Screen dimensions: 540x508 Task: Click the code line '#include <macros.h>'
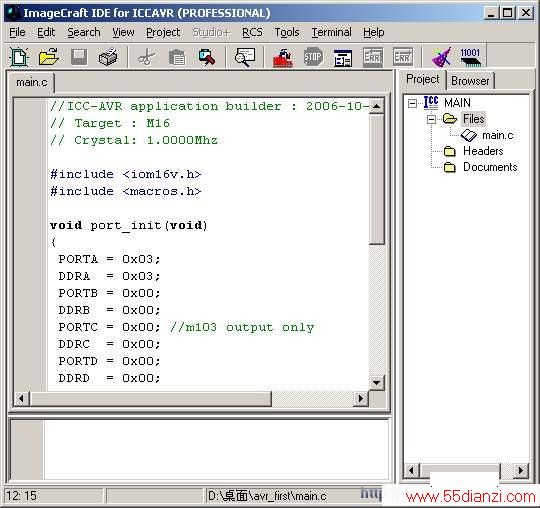pyautogui.click(x=126, y=191)
